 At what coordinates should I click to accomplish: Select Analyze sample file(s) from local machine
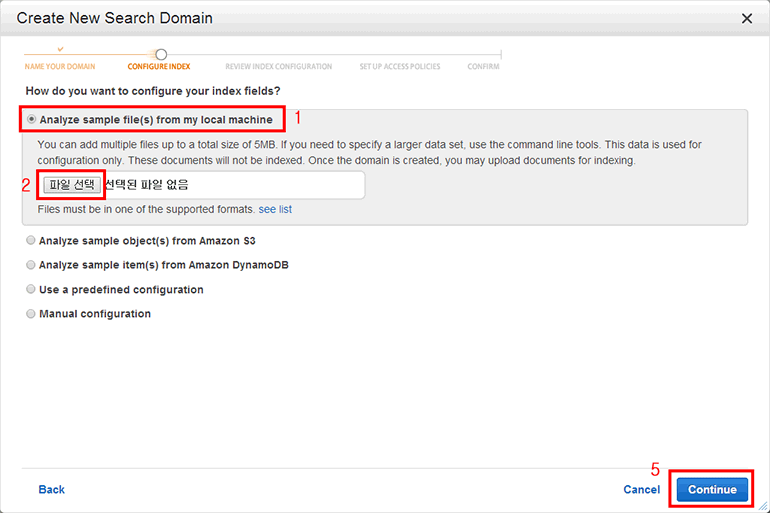tap(32, 119)
